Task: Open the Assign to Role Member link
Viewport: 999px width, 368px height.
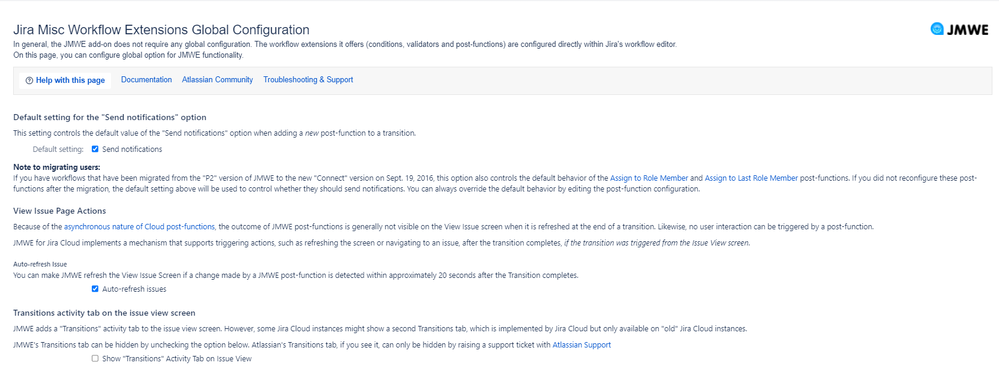Action: pos(649,178)
